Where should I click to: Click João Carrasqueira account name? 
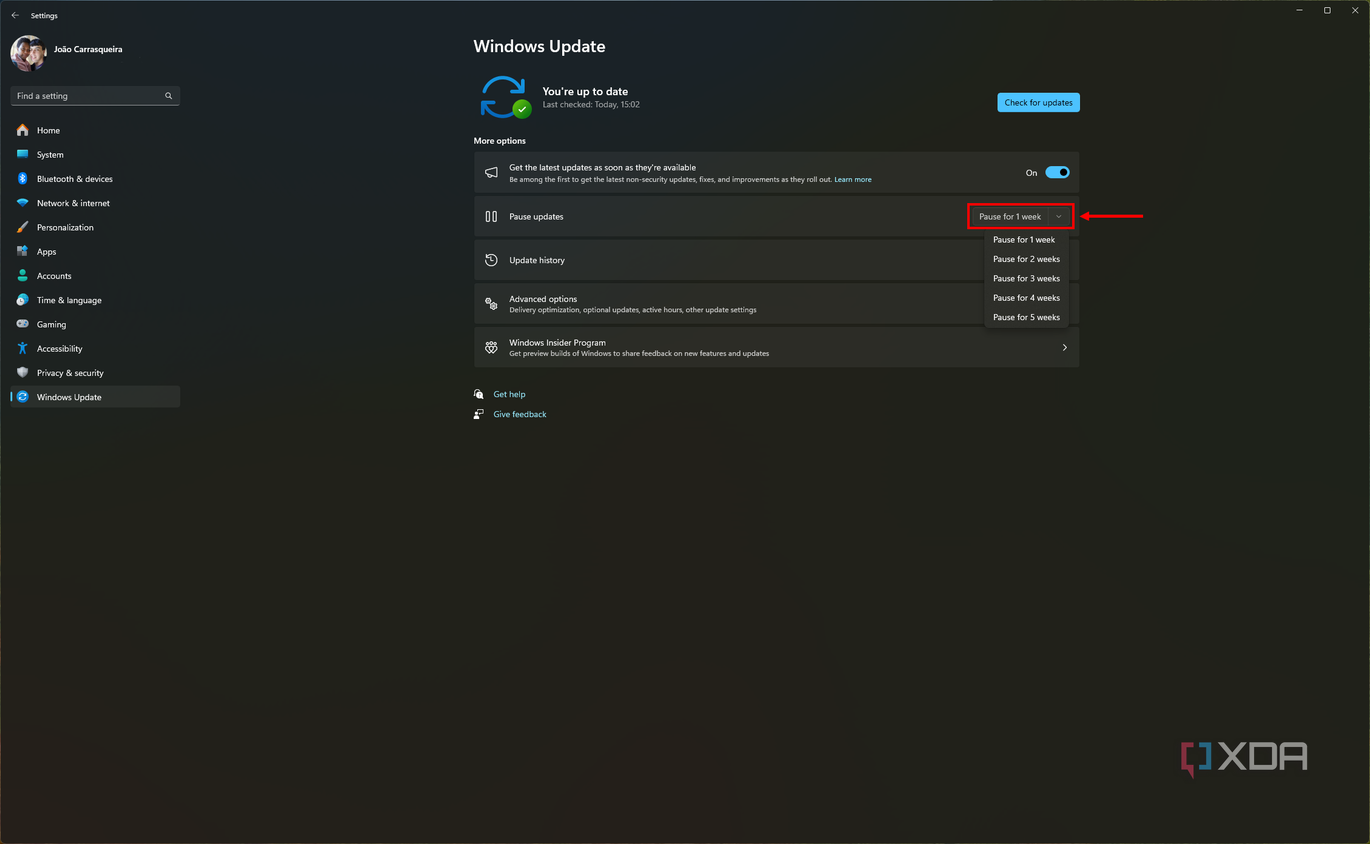(88, 49)
